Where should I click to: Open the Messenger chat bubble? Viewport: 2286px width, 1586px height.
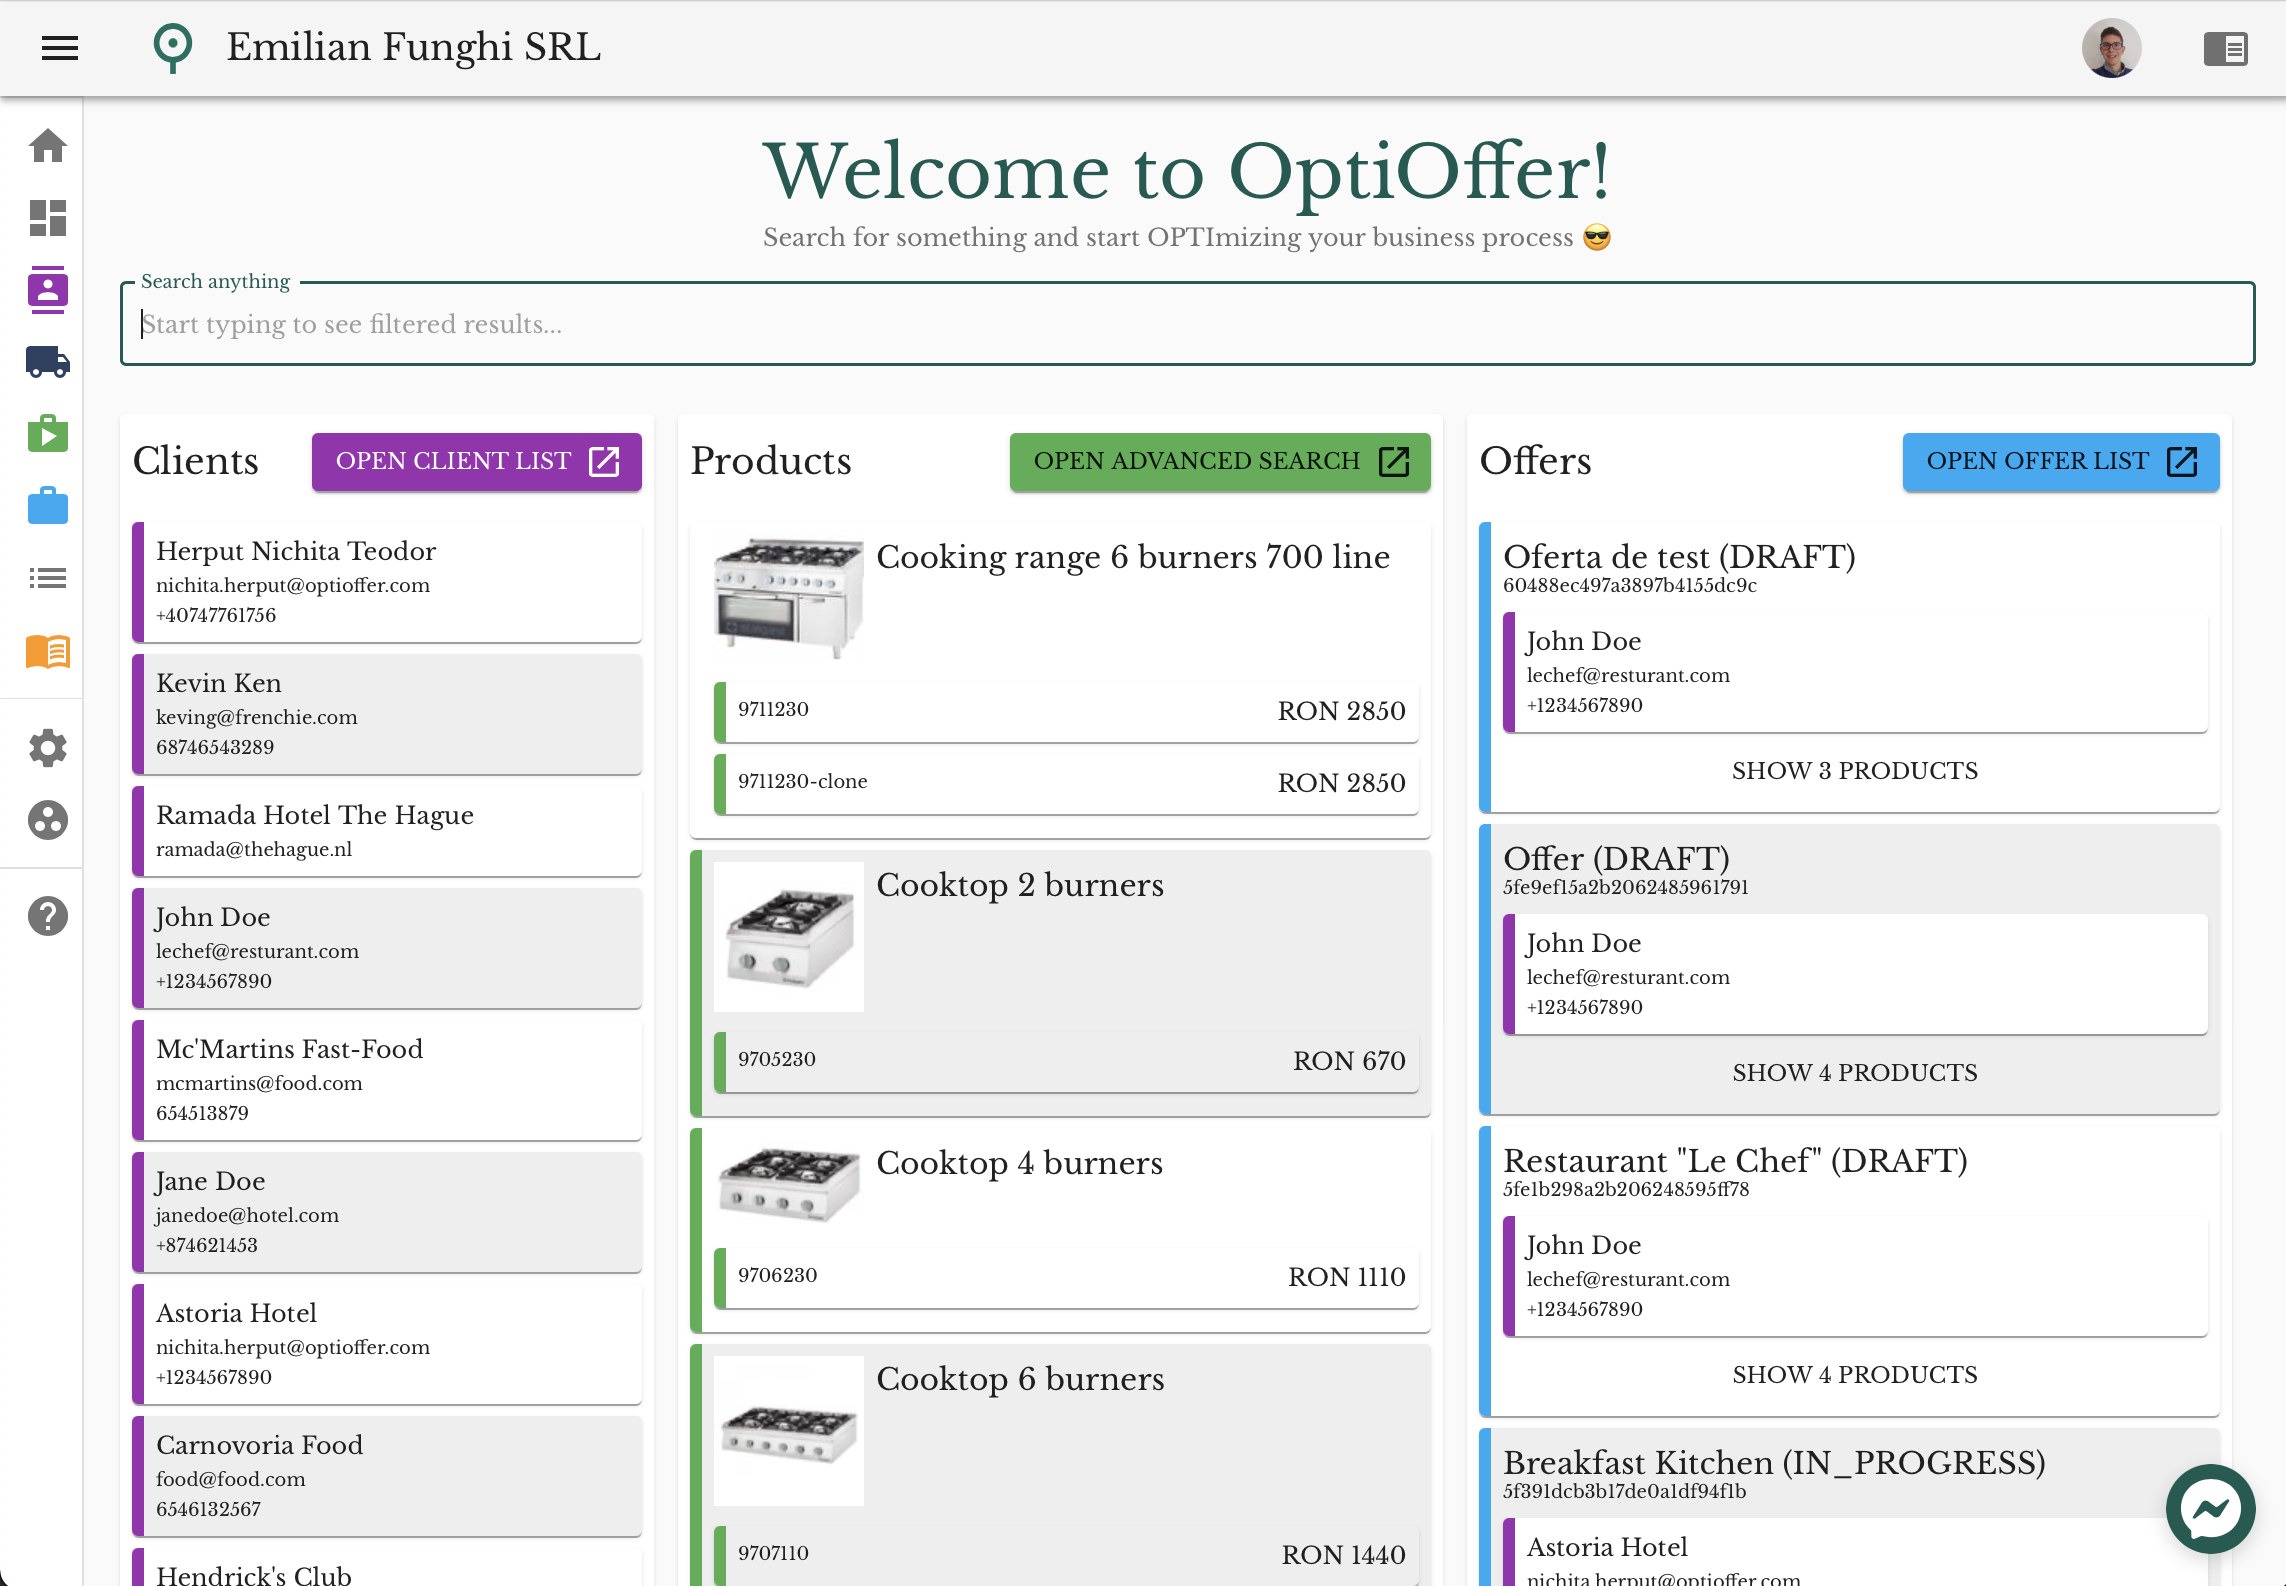(x=2210, y=1509)
